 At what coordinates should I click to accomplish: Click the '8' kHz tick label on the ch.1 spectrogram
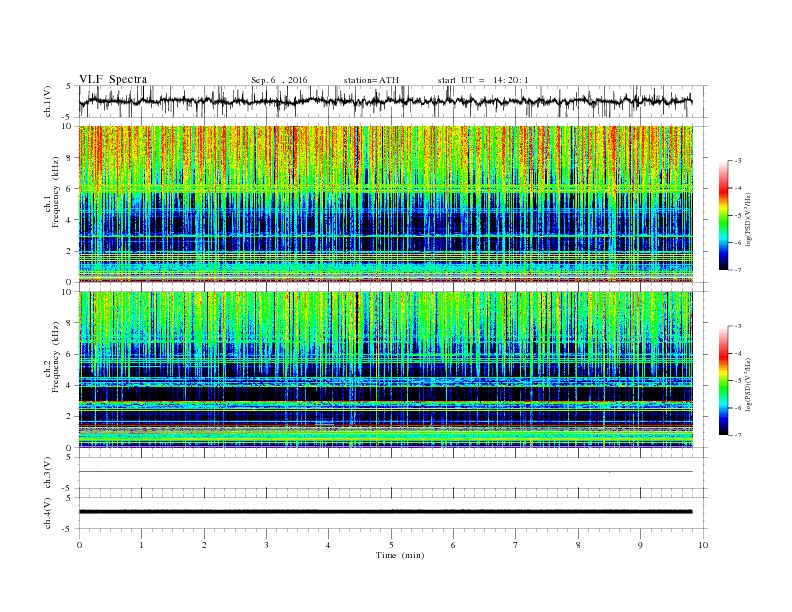coord(69,158)
